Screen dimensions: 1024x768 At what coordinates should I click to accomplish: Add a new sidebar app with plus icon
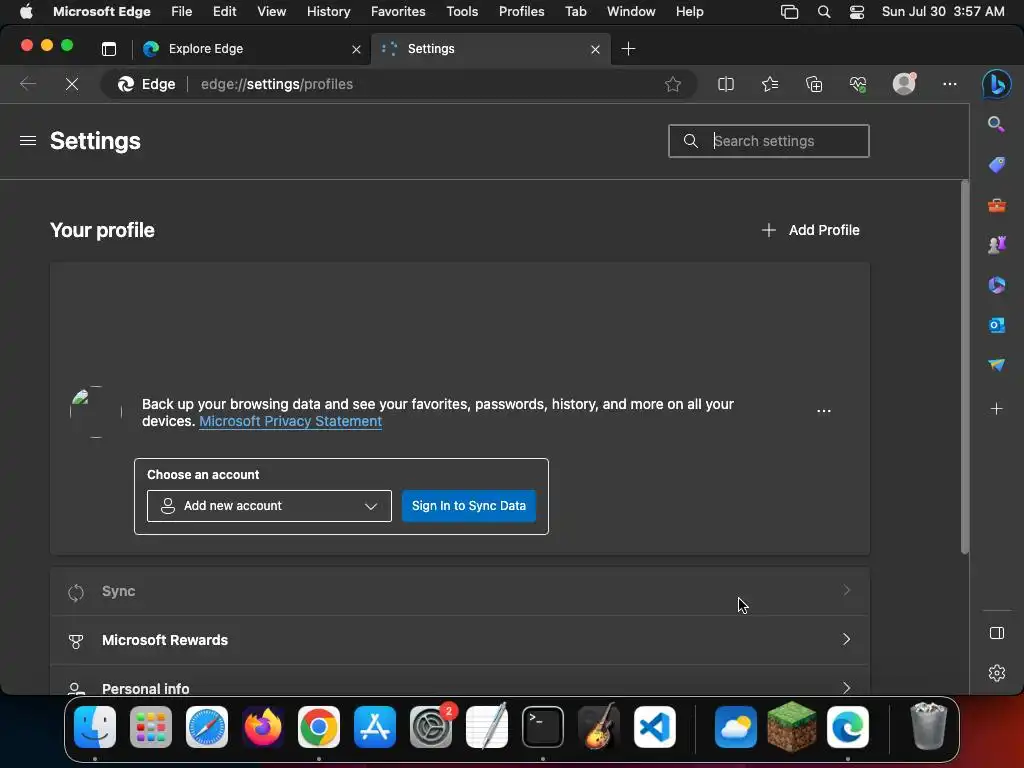click(996, 409)
